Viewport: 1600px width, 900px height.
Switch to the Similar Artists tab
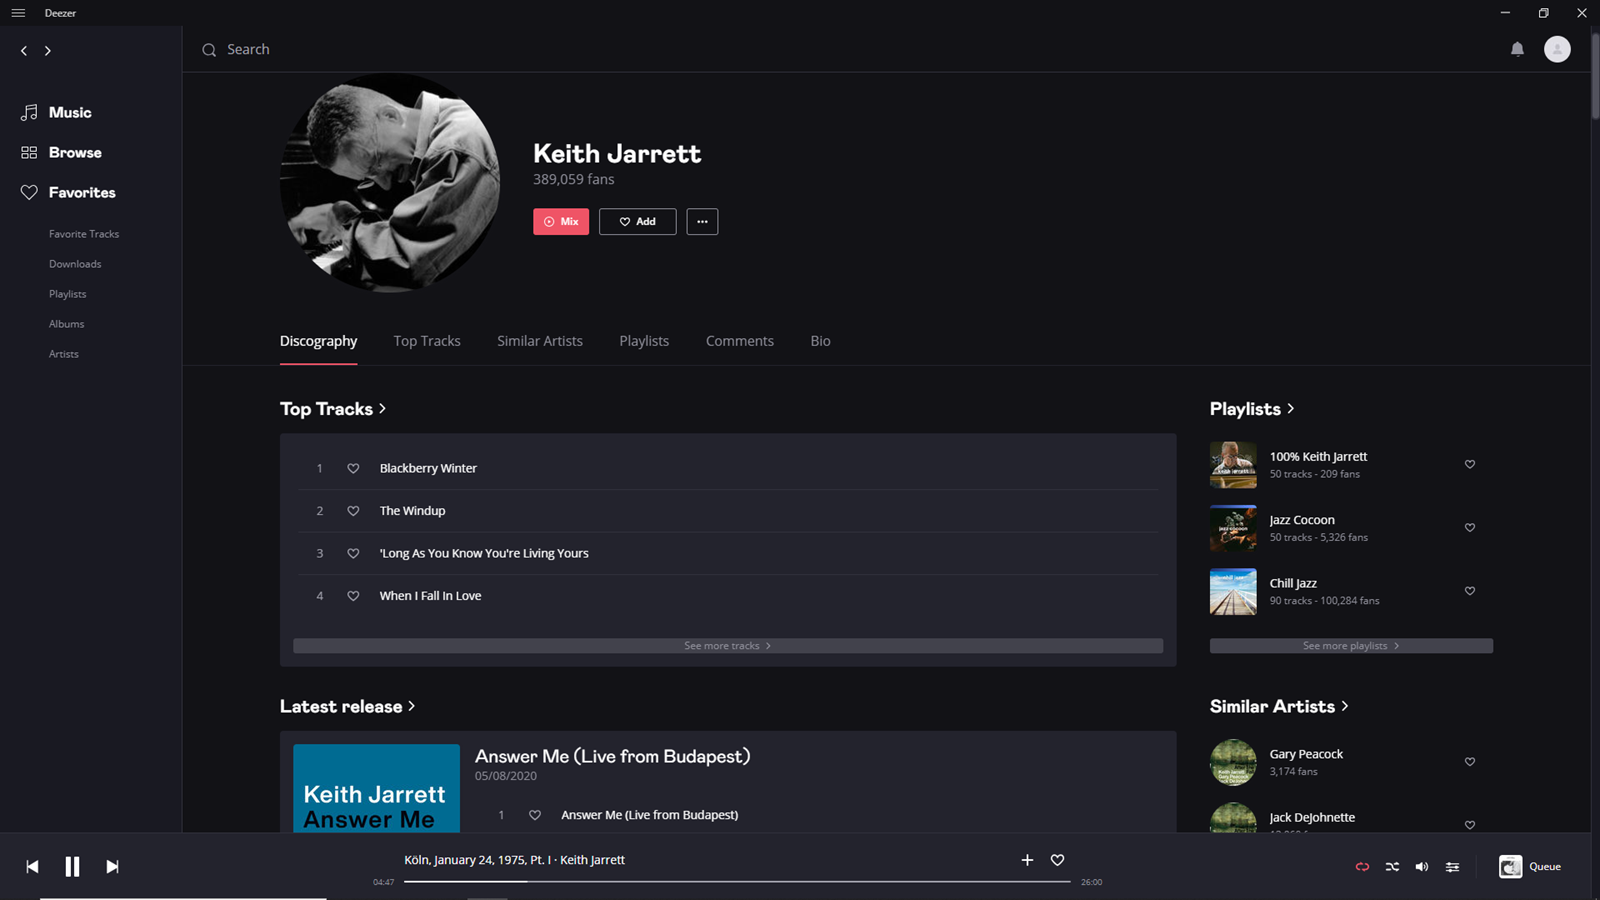tap(540, 341)
